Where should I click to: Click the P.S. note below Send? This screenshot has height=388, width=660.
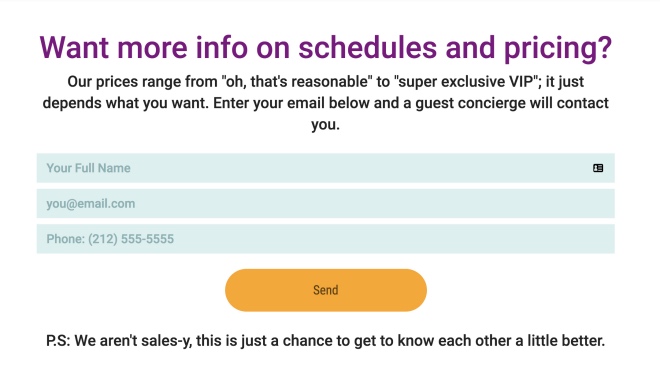point(325,341)
